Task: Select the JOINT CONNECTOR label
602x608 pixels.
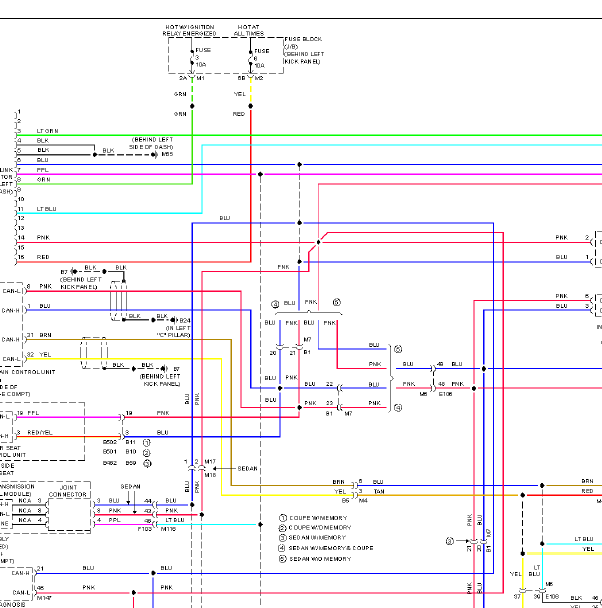Action: (x=68, y=491)
